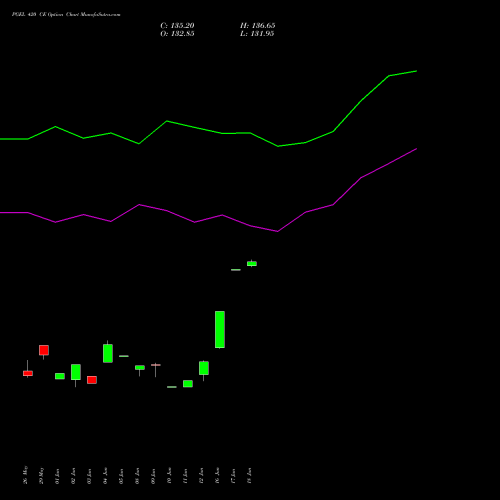Select the doji candle for 09 Jun
The width and height of the screenshot is (500, 500).
click(156, 365)
